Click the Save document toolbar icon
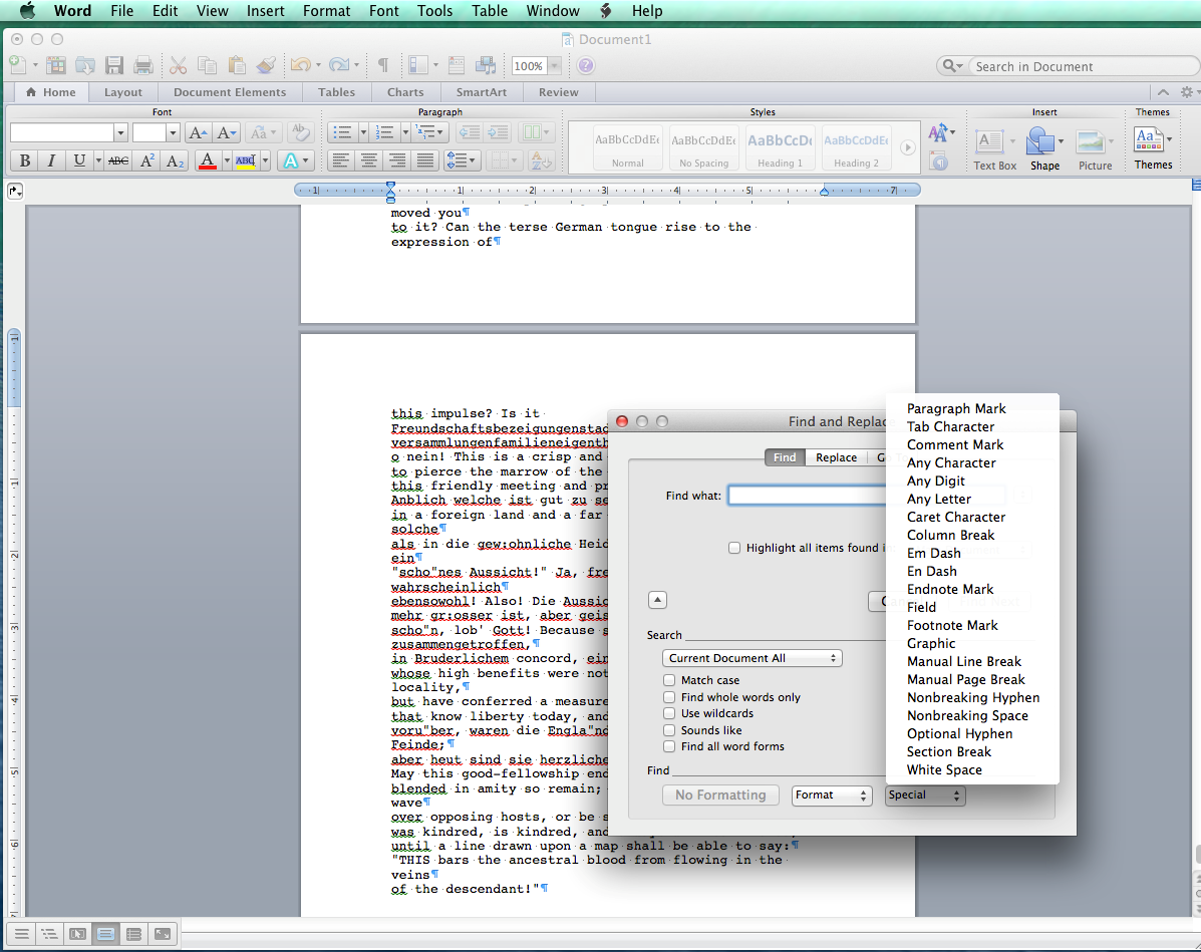This screenshot has width=1201, height=952. (x=114, y=66)
